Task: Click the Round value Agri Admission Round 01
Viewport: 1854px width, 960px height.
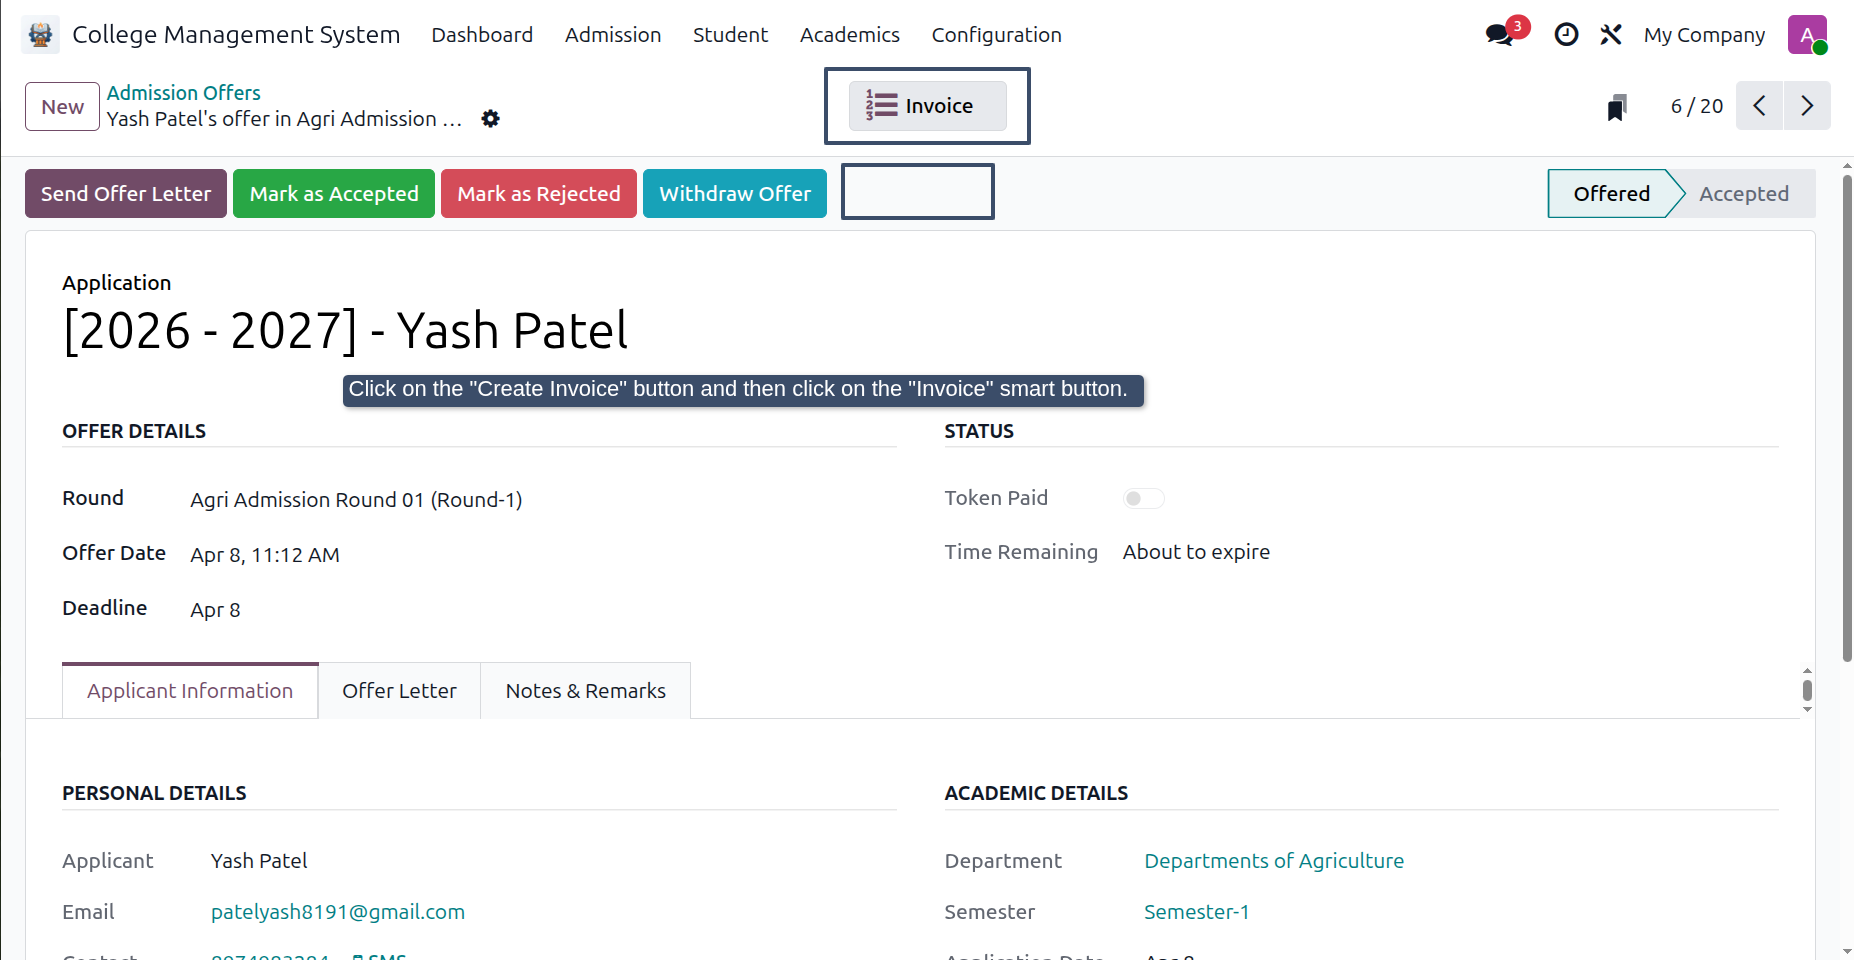Action: (357, 500)
